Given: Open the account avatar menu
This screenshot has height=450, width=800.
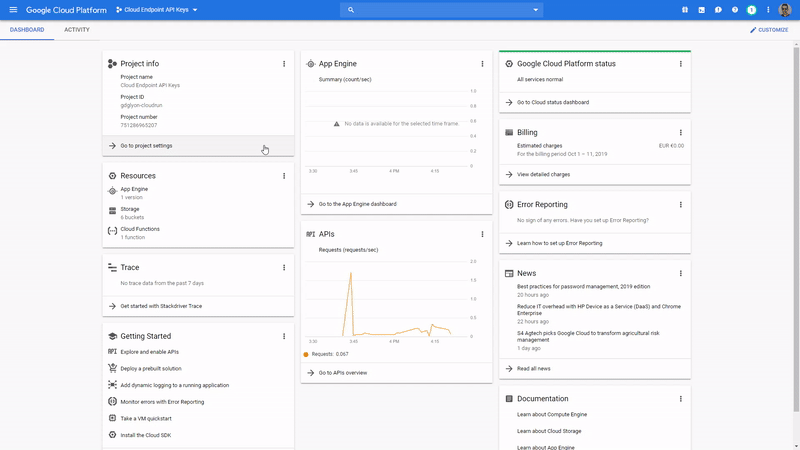Looking at the screenshot, I should (785, 10).
